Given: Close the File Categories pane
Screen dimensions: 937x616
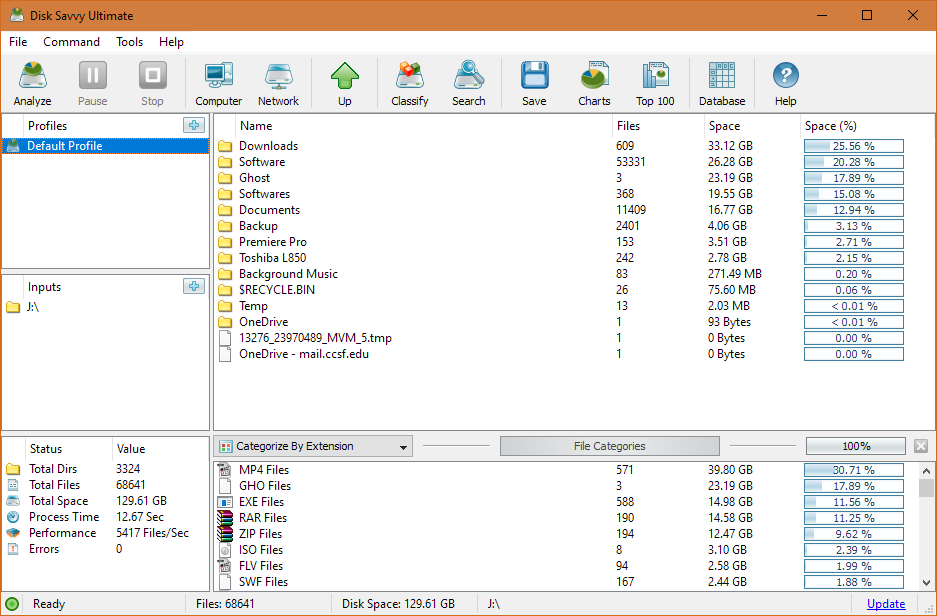Looking at the screenshot, I should (921, 446).
